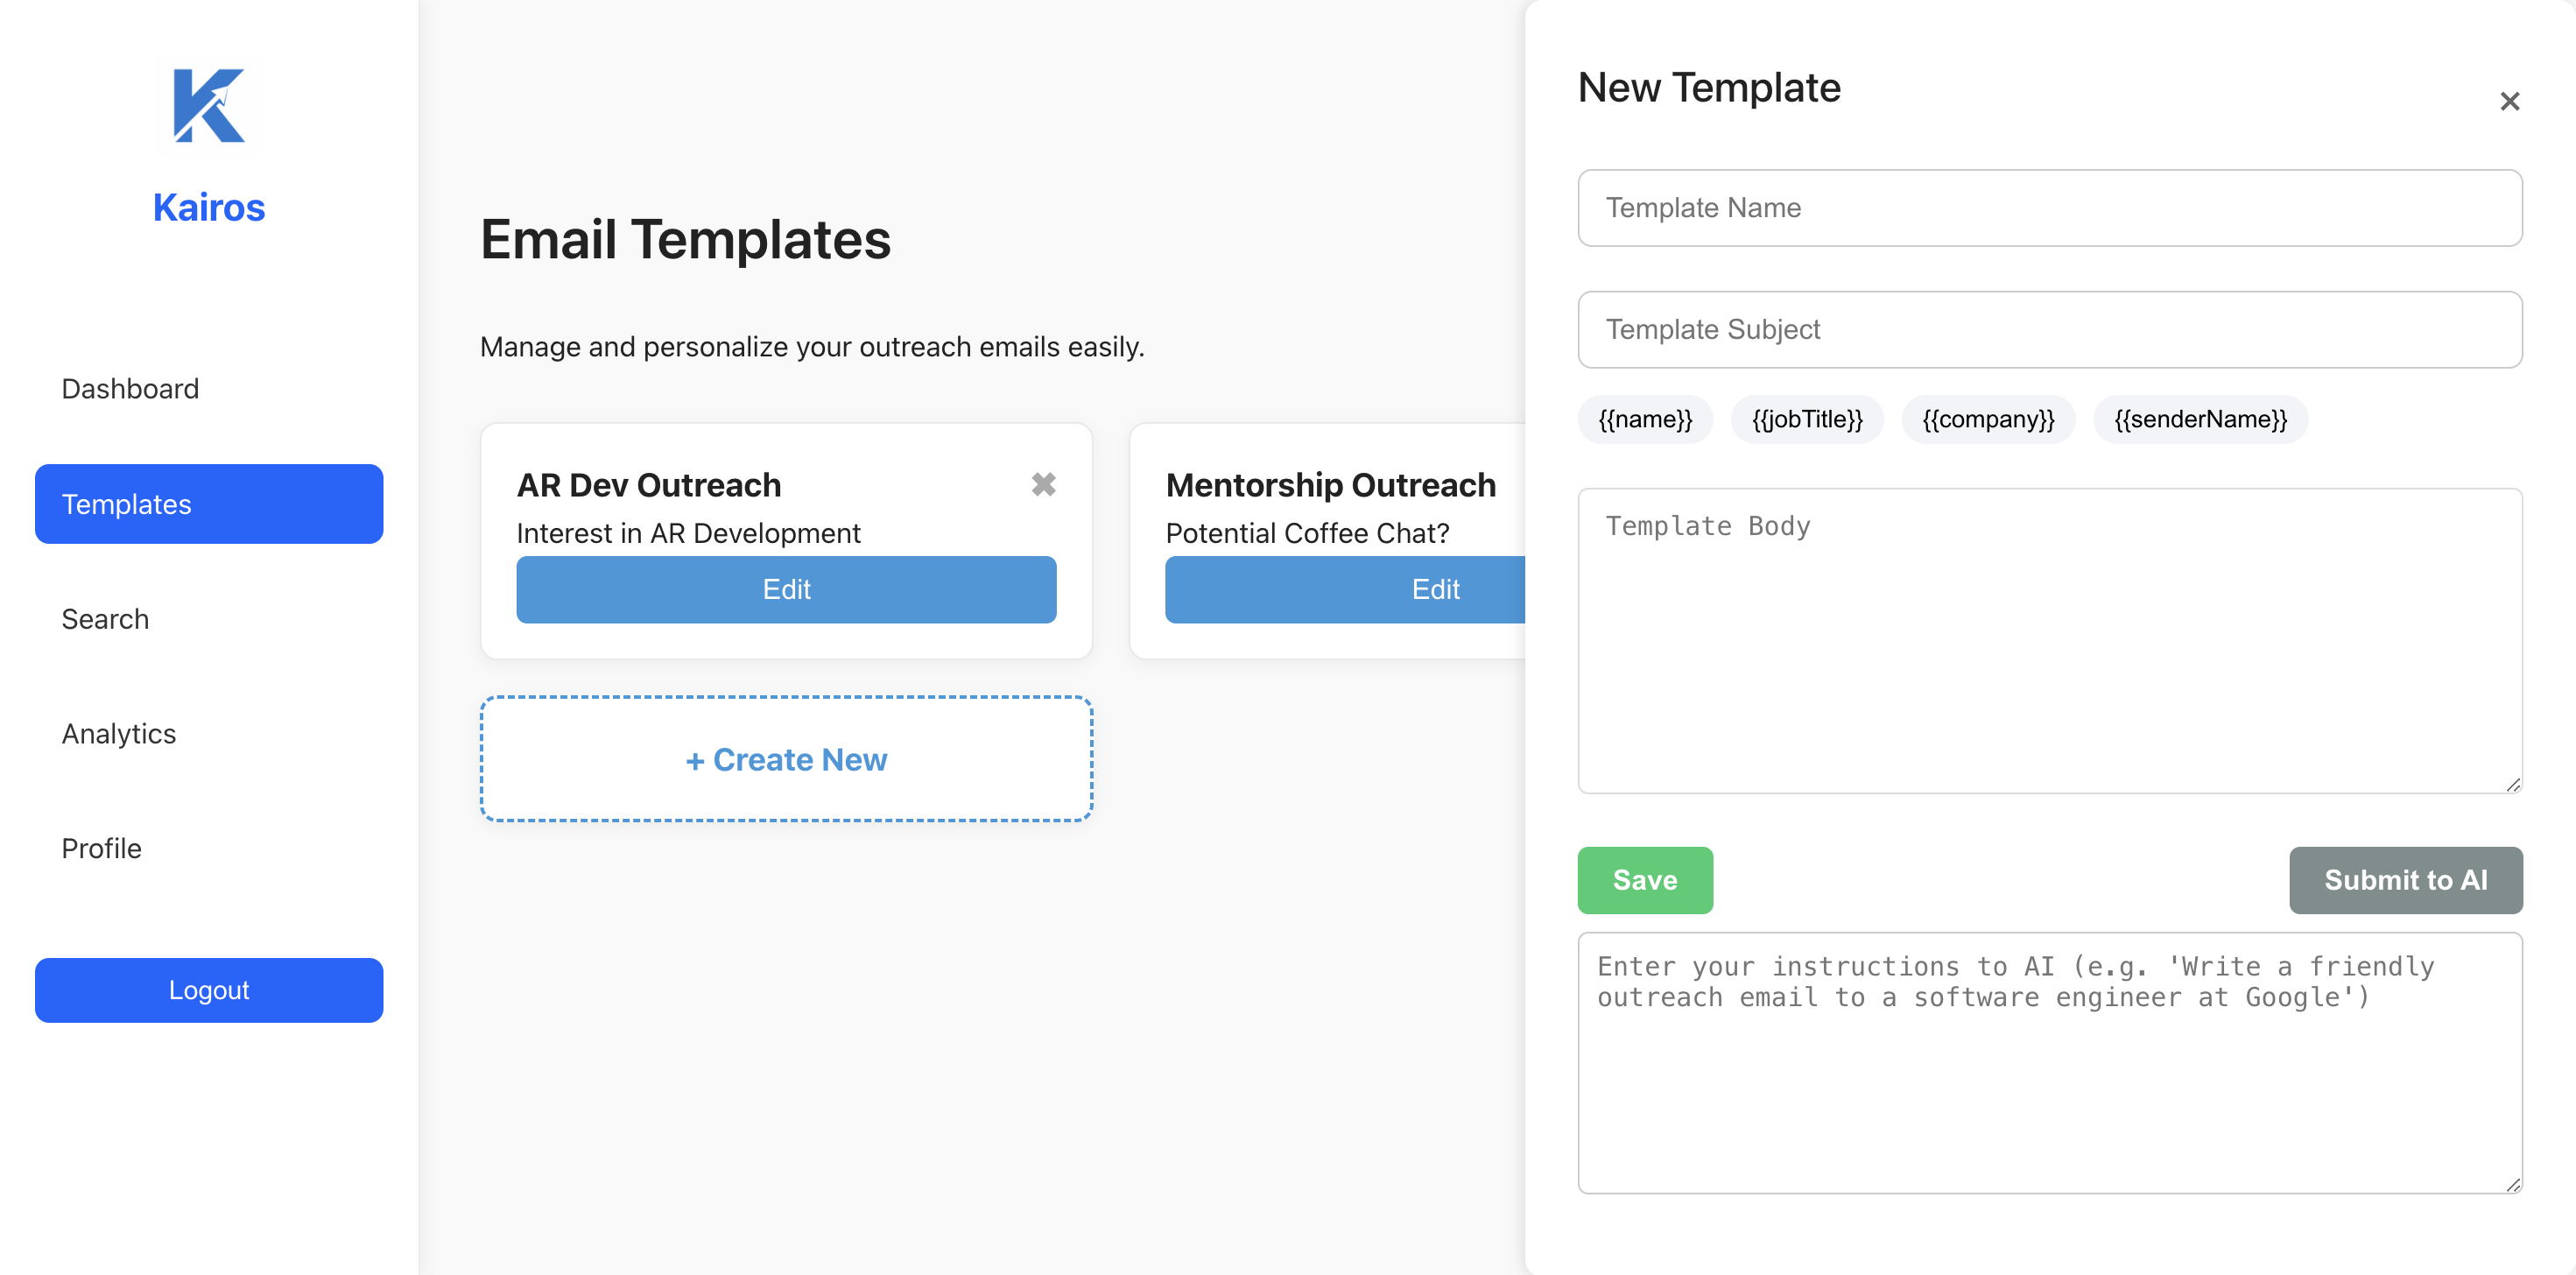Open the Analytics page
2576x1275 pixels.
coord(118,734)
